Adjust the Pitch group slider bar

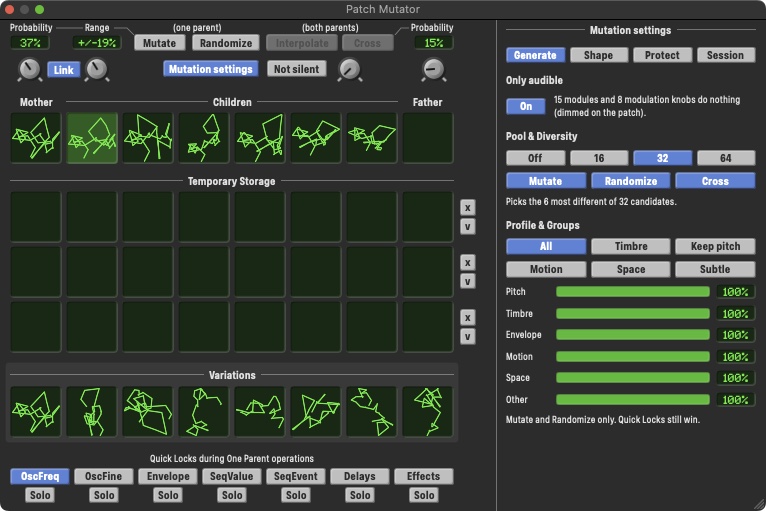point(633,292)
